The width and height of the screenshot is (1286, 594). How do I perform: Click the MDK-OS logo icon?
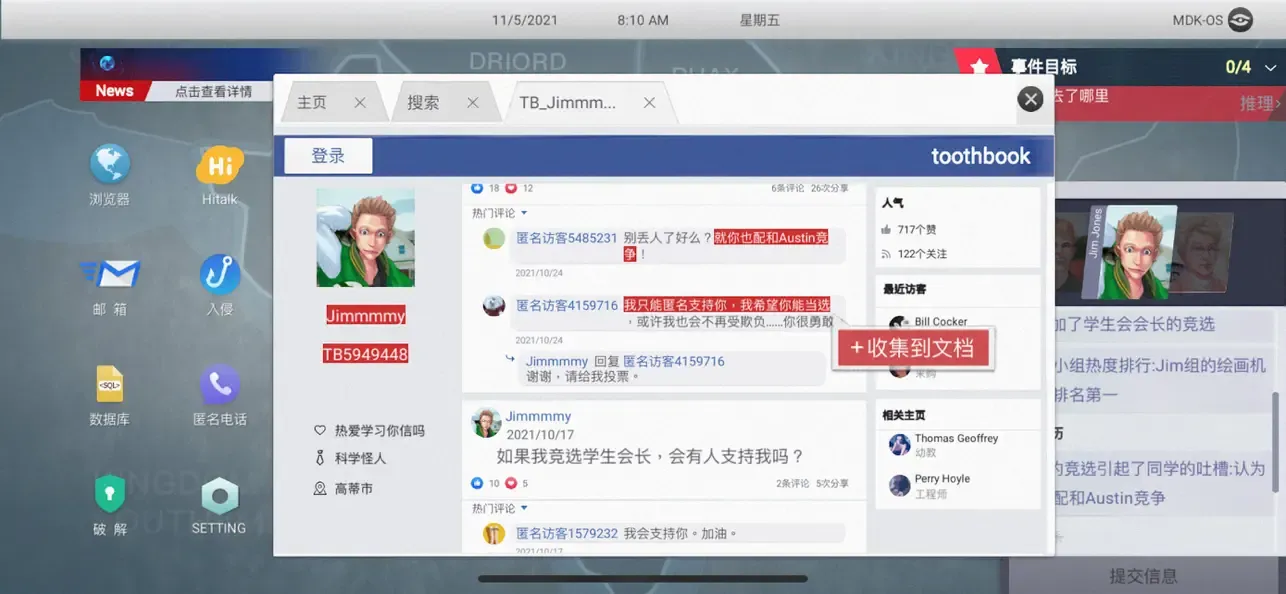(x=1240, y=20)
